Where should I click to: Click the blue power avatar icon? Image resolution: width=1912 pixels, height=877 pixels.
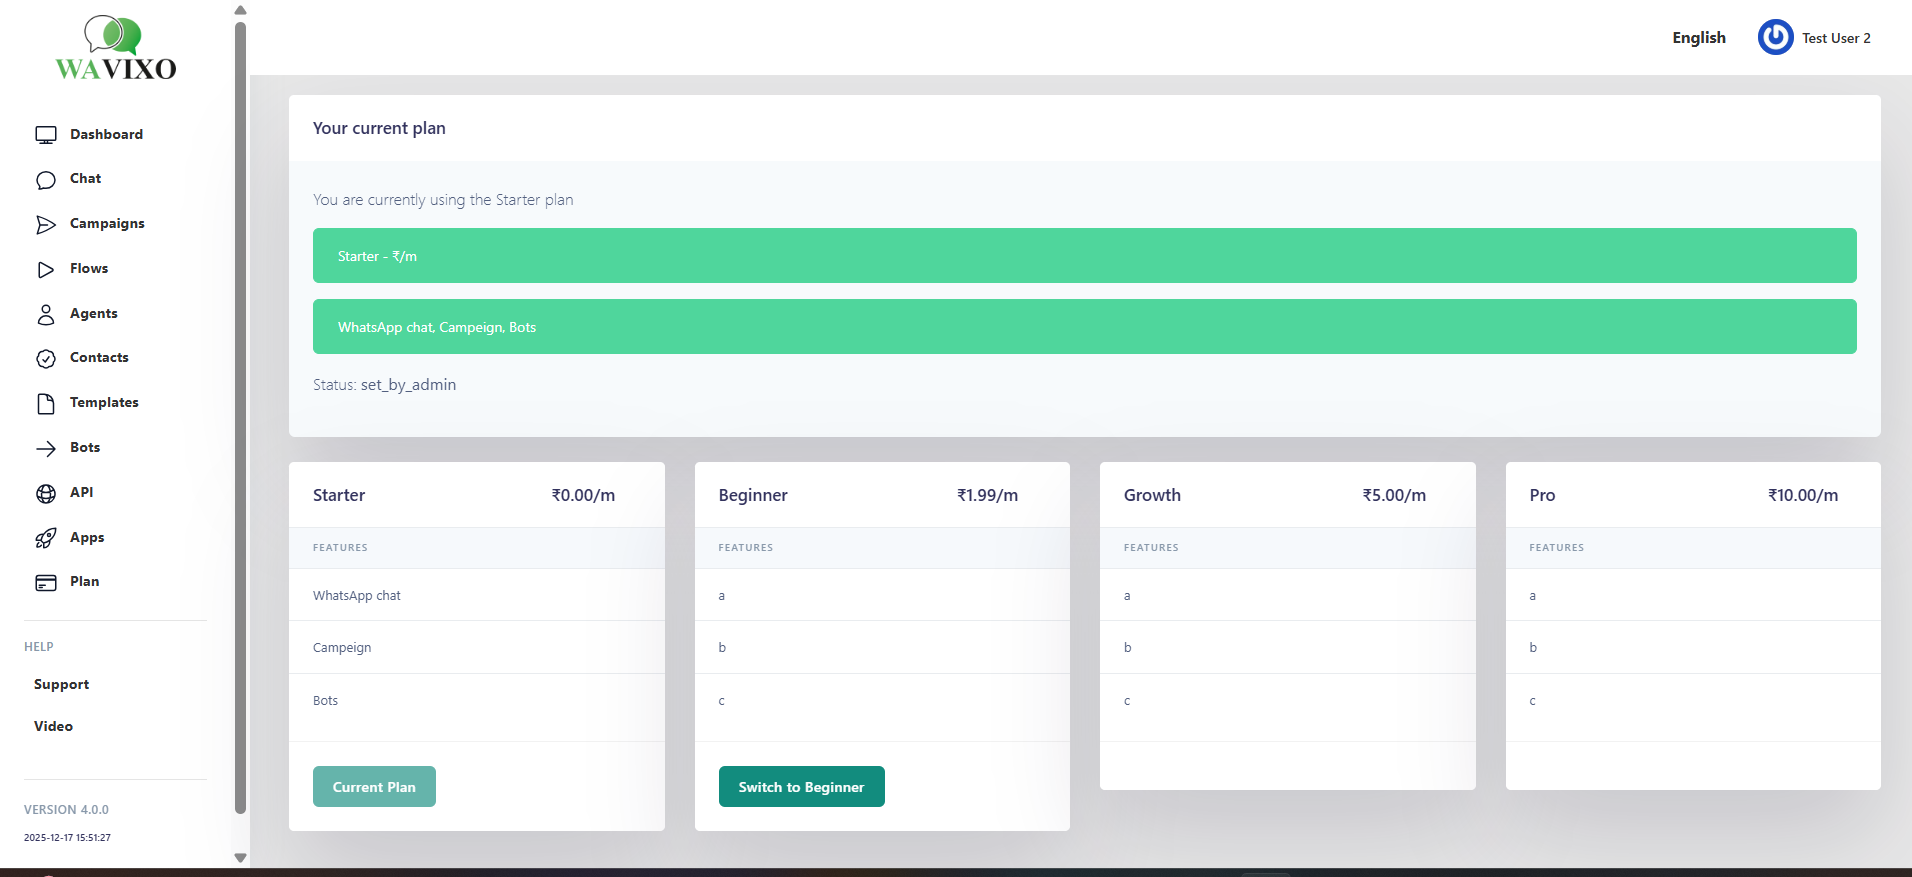(1775, 38)
